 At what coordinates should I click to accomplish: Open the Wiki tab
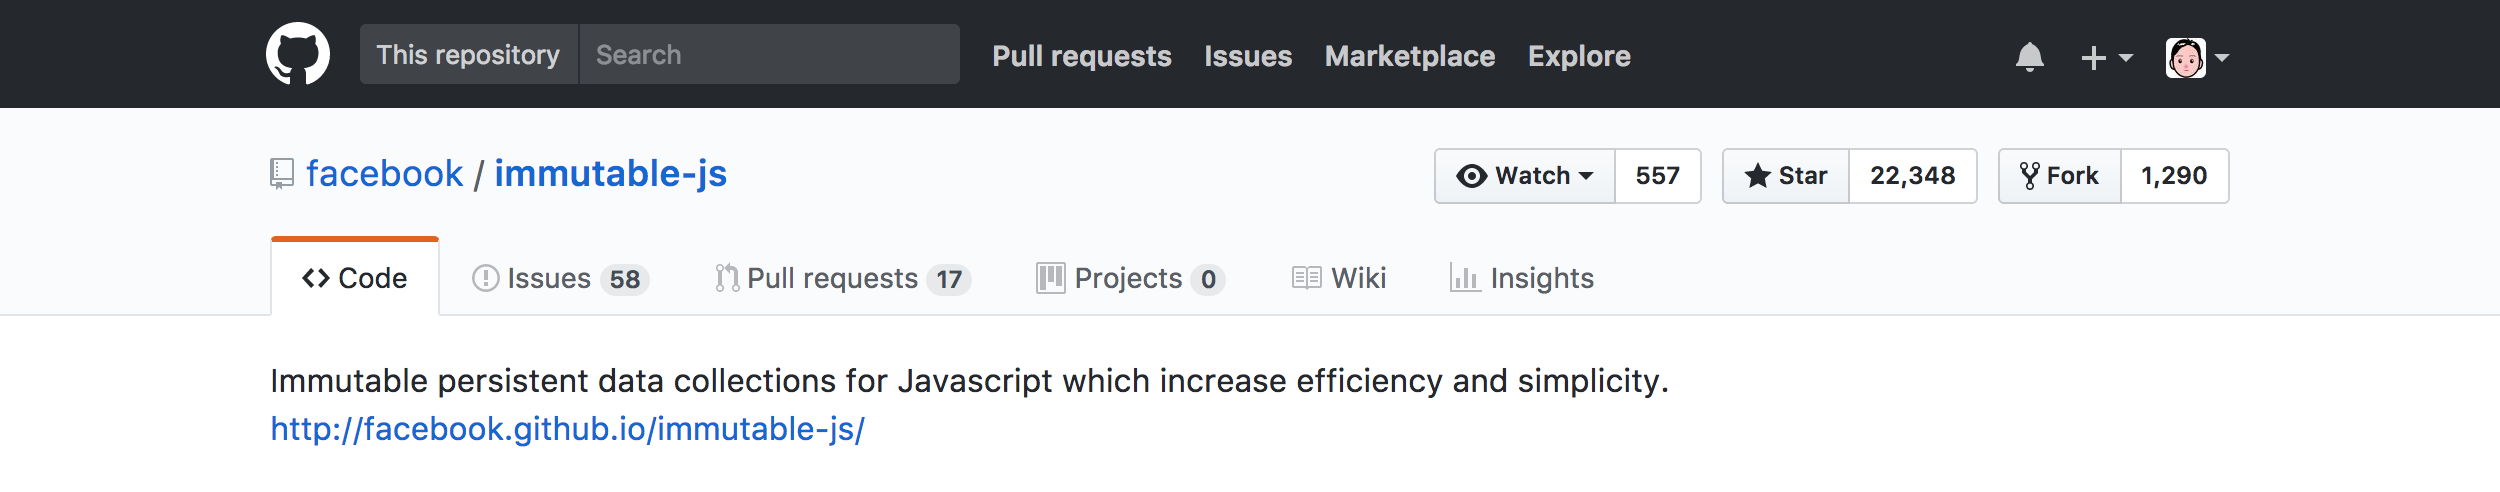click(1339, 278)
